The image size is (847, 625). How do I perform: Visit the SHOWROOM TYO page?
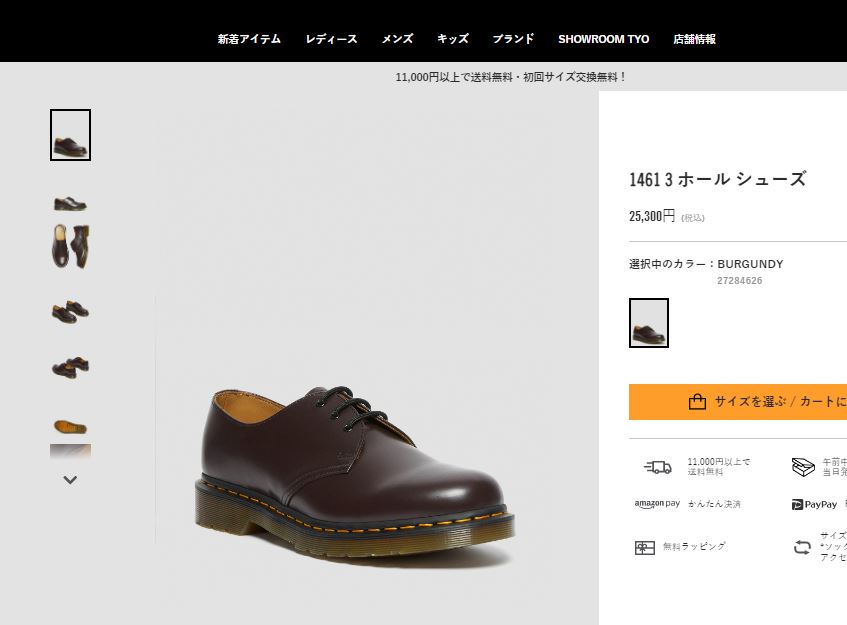click(x=604, y=39)
